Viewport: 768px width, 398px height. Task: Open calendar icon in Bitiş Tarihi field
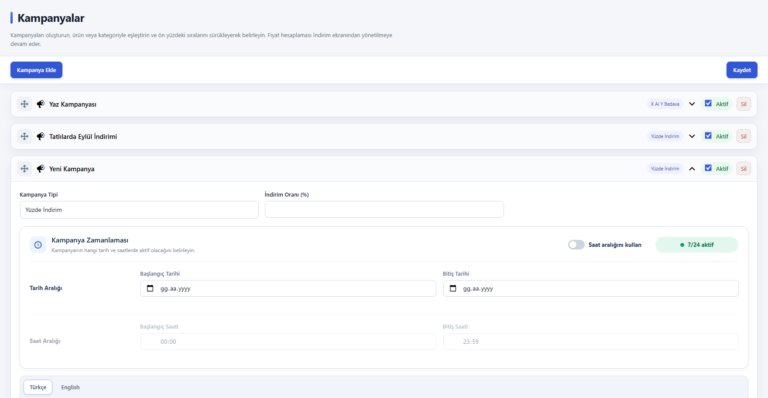point(453,288)
